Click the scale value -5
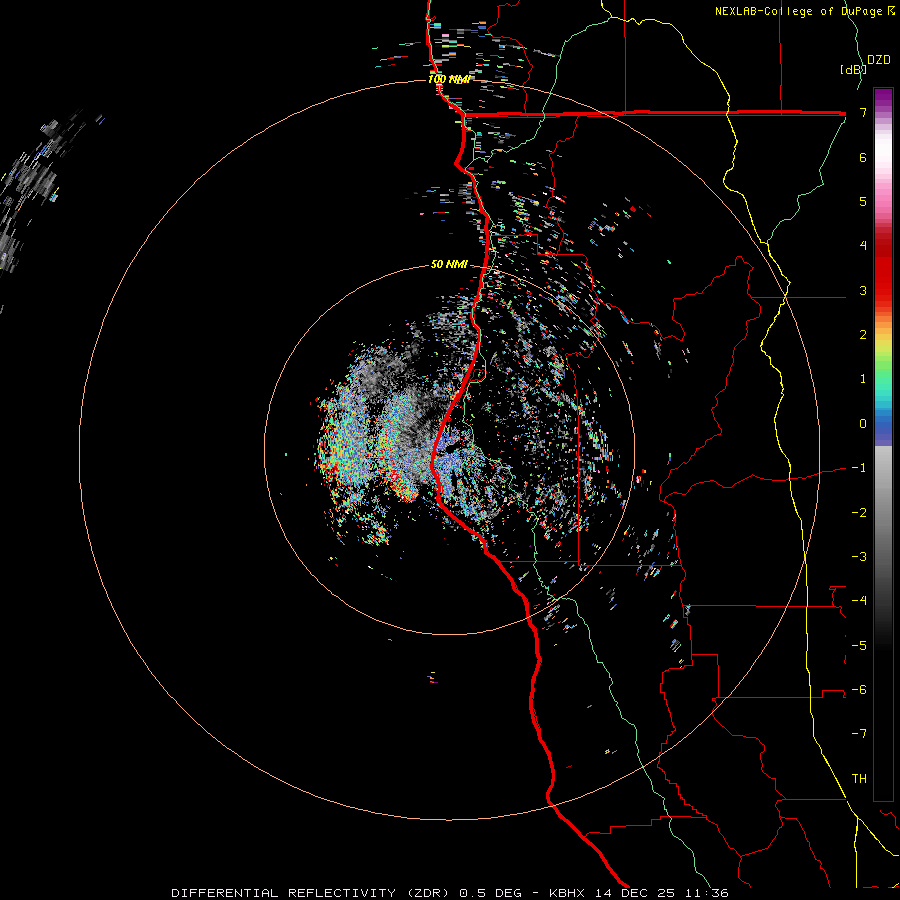The image size is (900, 900). pos(859,646)
